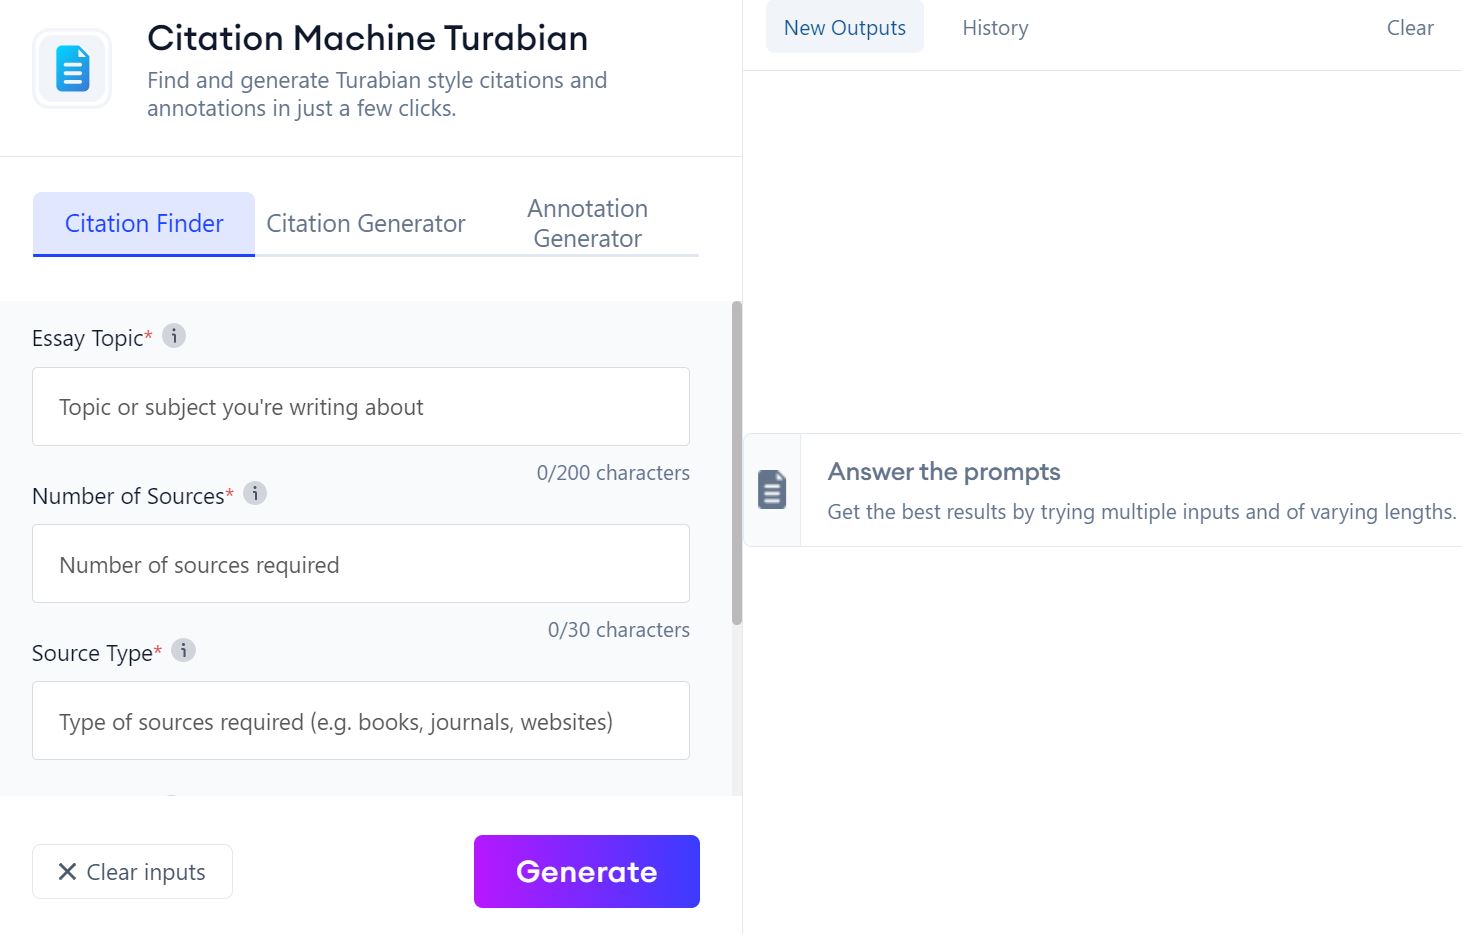1462x934 pixels.
Task: Click the Source Type info icon
Action: pos(183,650)
